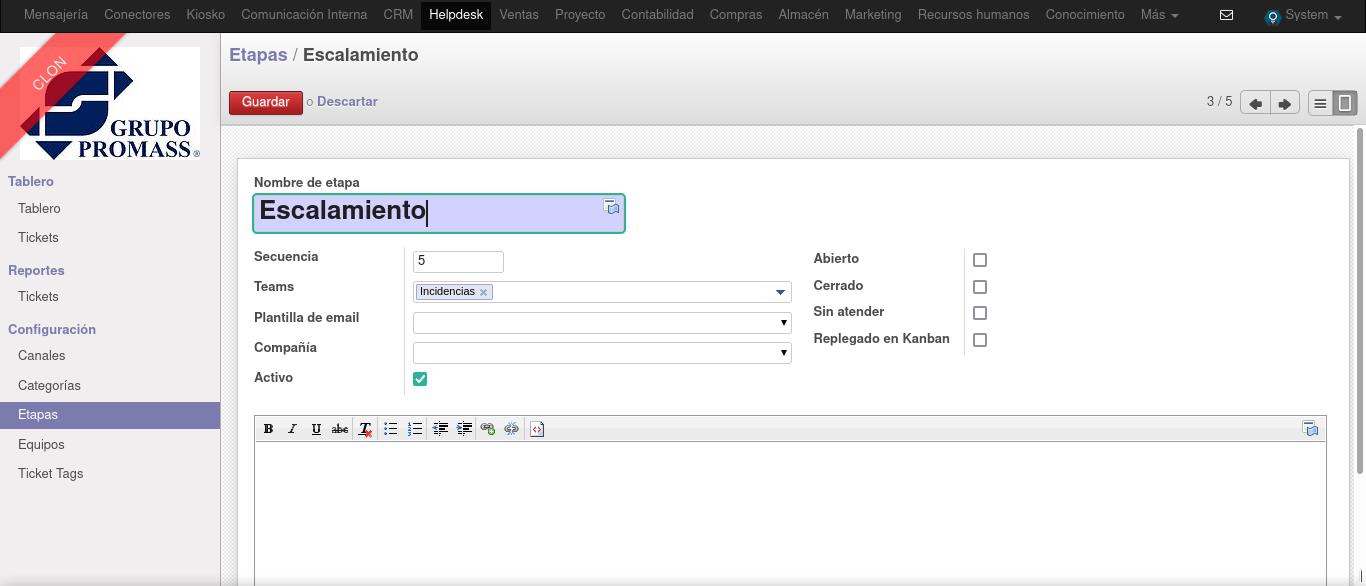Click the page vertical scrollbar
The height and width of the screenshot is (586, 1366).
point(1360,300)
